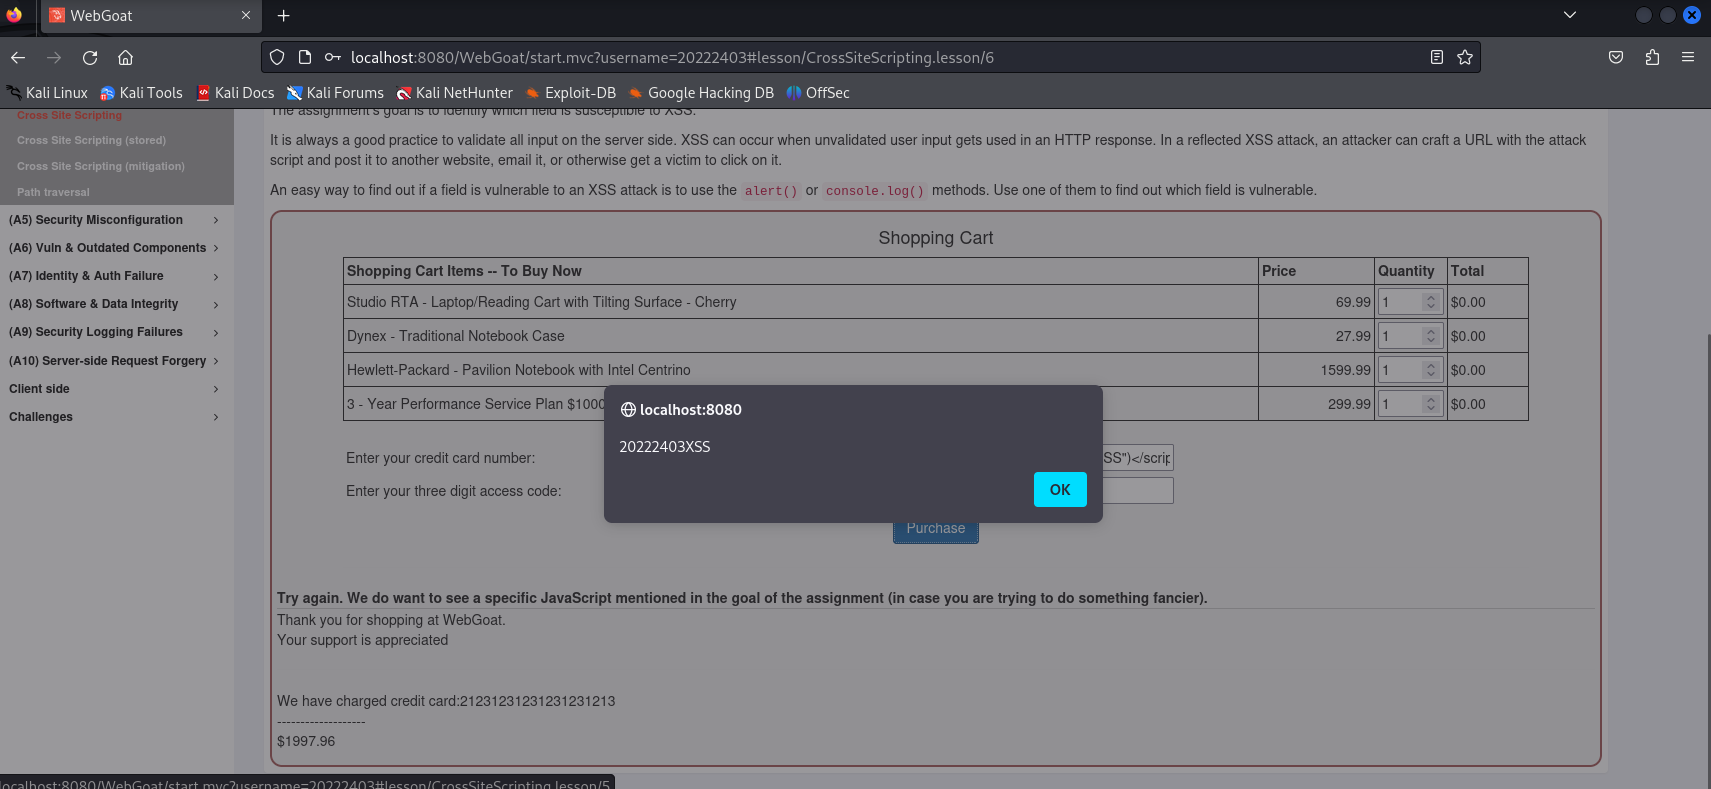Open Exploit-DB bookmark
The image size is (1711, 789).
coord(571,93)
